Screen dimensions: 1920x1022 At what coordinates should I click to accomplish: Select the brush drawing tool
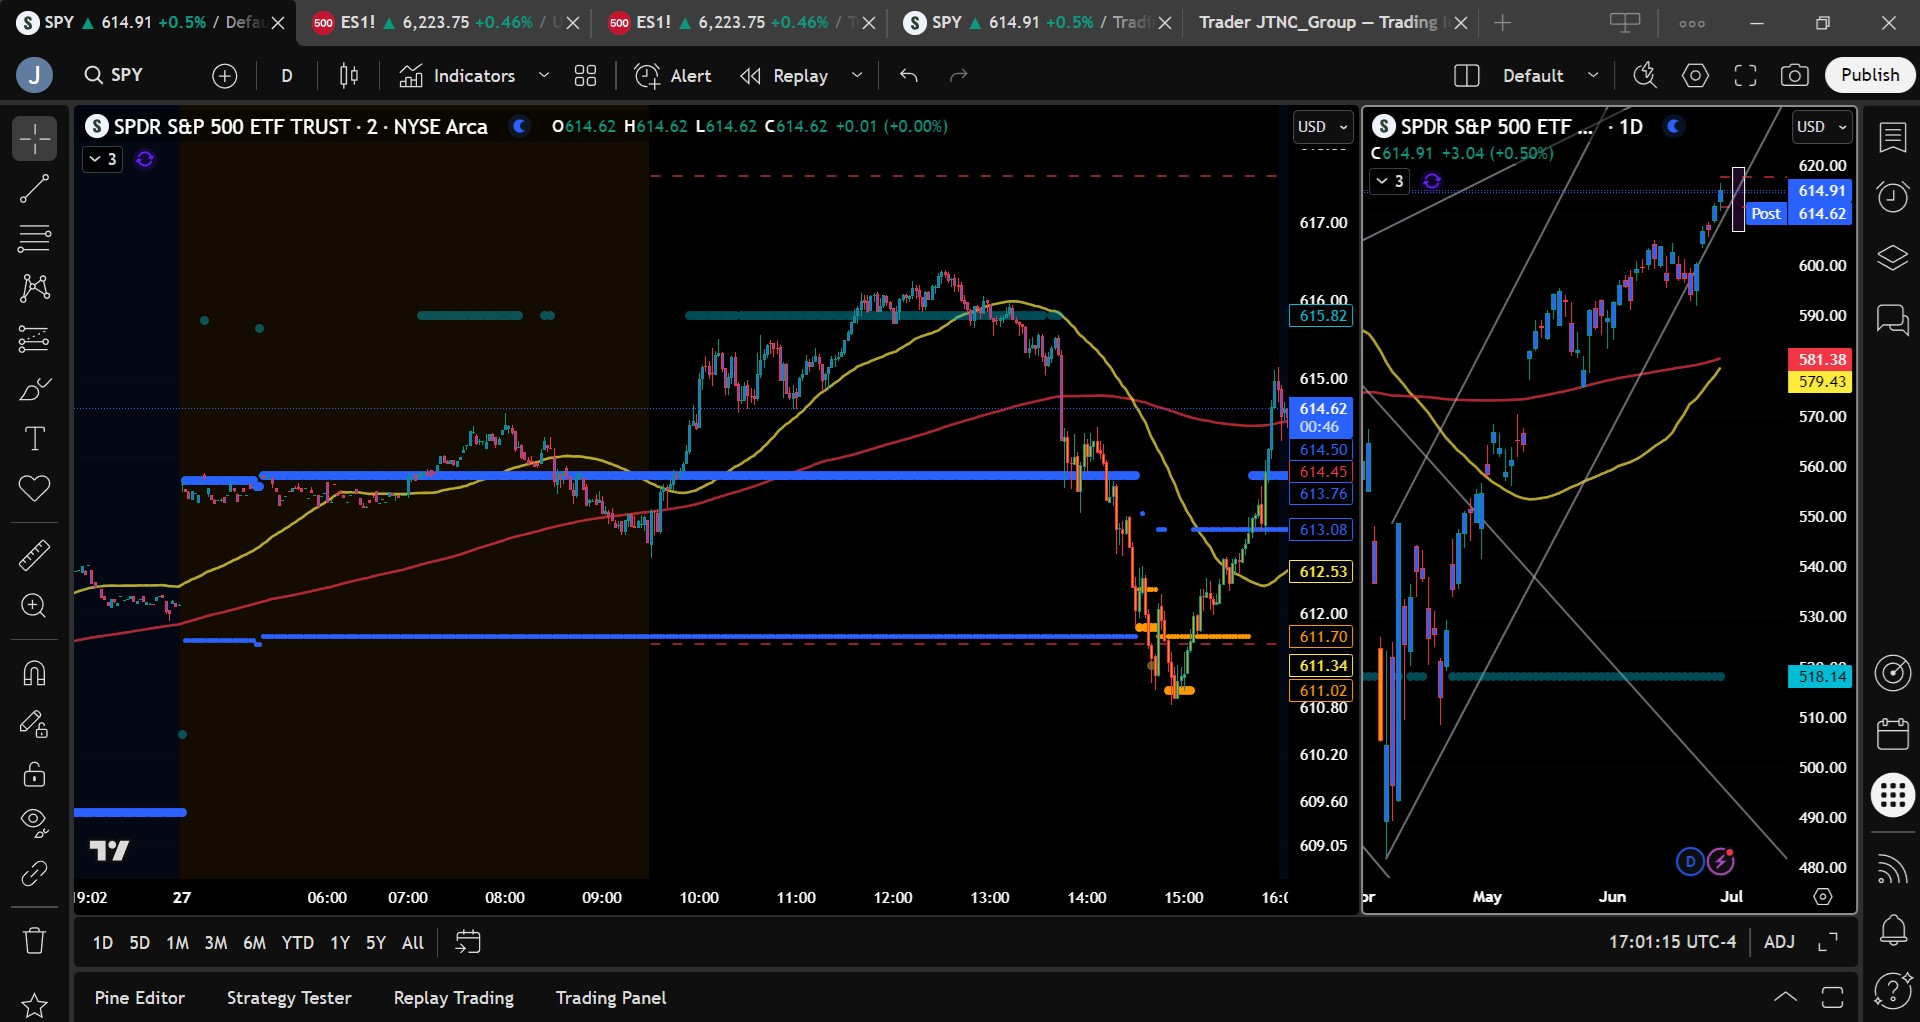(34, 389)
